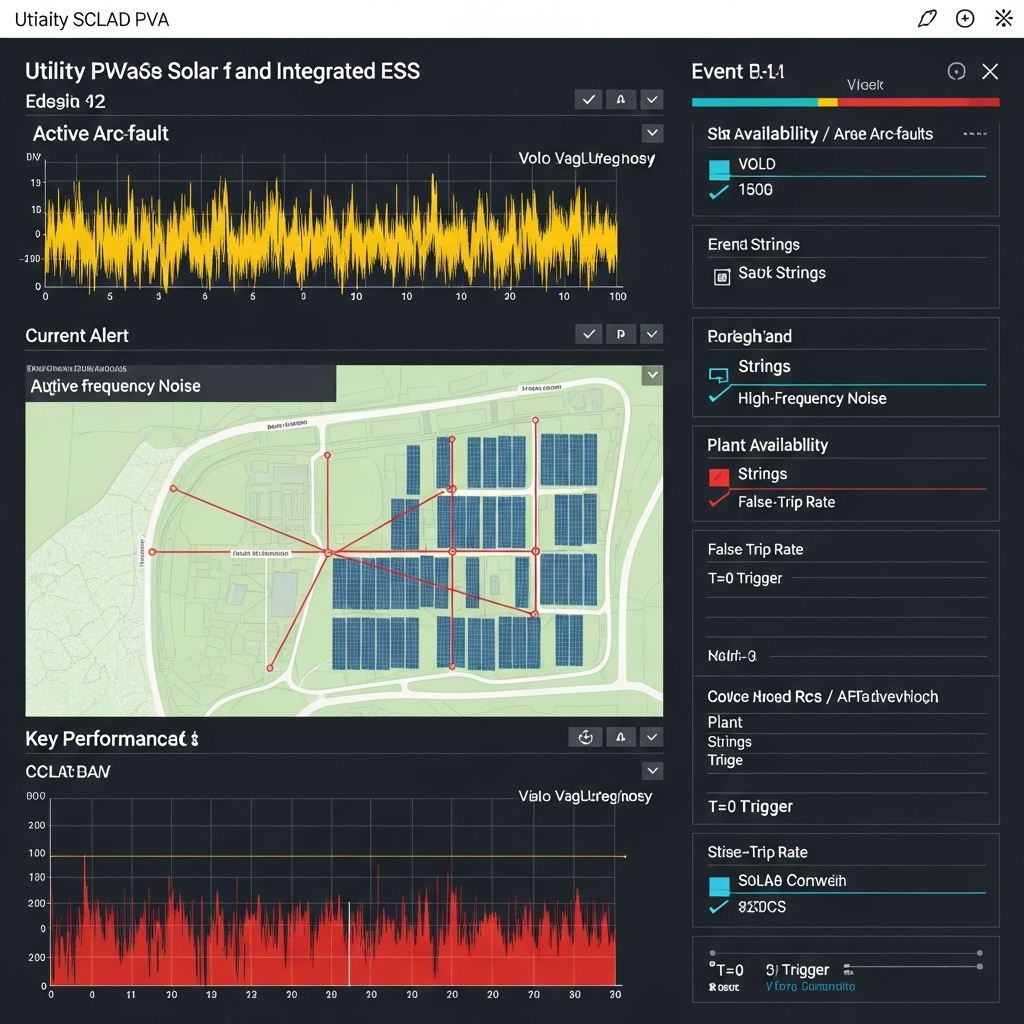This screenshot has width=1024, height=1024.
Task: Click the target icon in Event B-1.1 header
Action: click(956, 71)
